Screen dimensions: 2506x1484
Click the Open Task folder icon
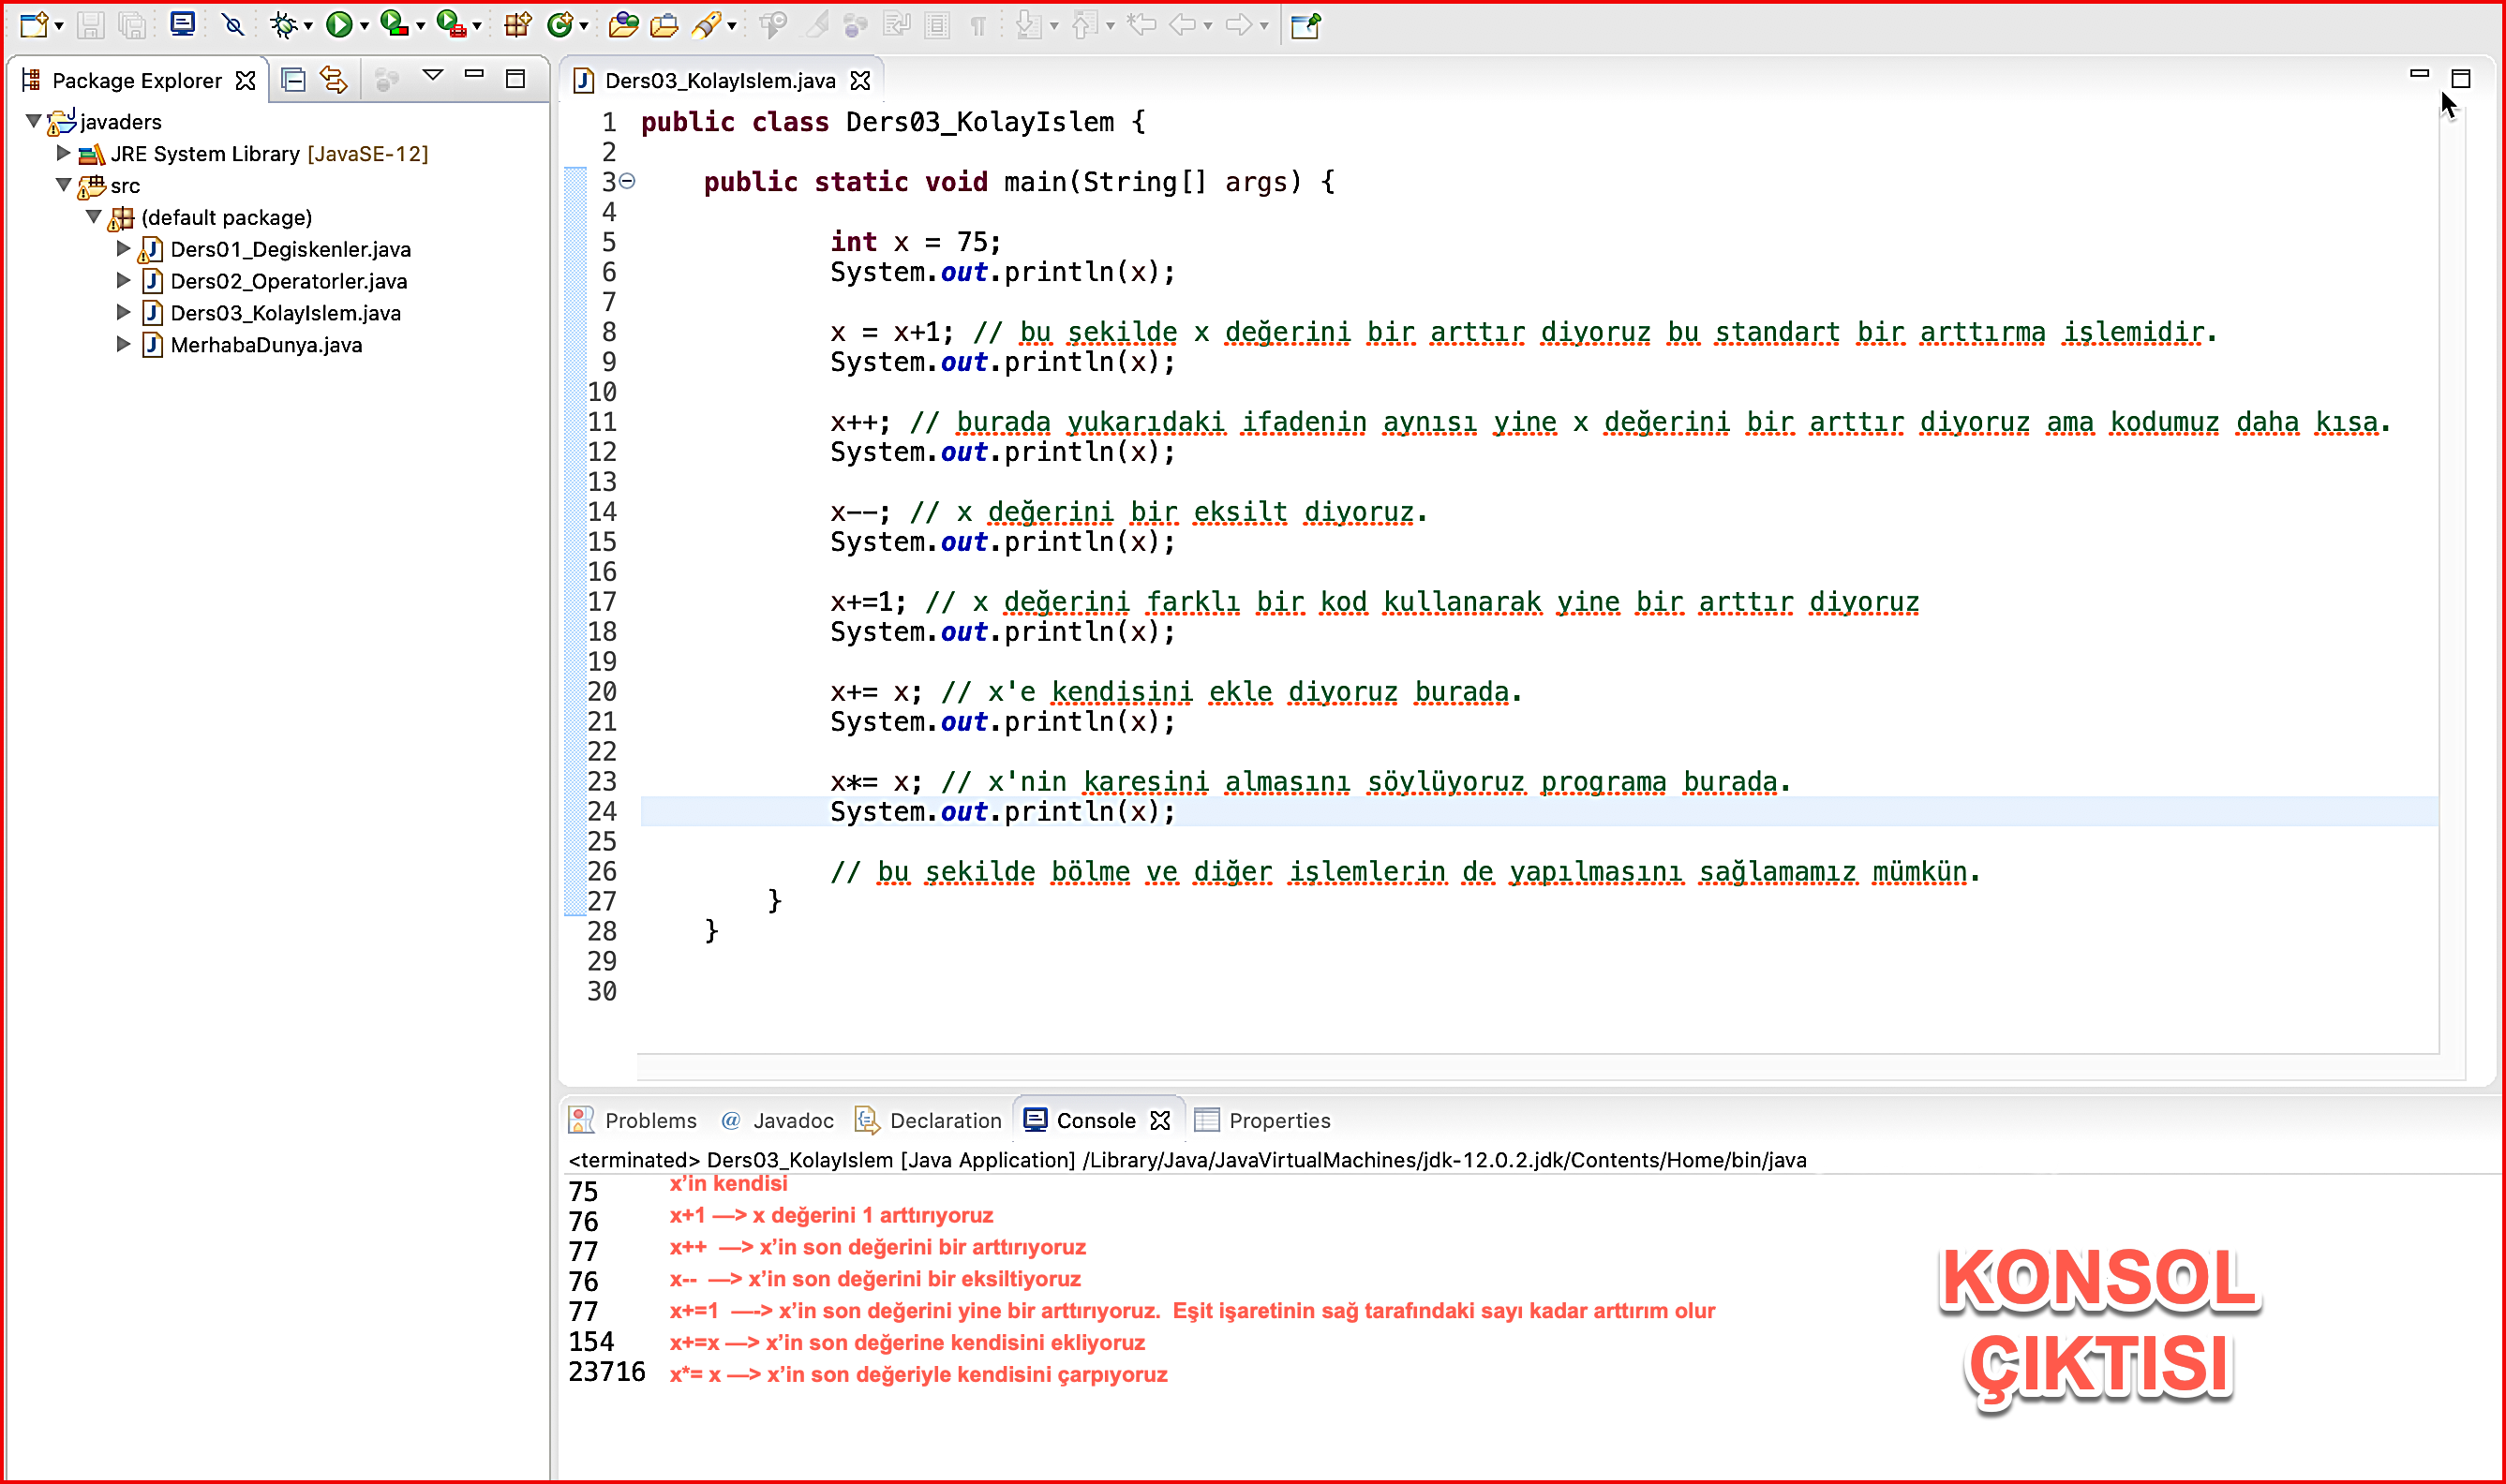[664, 25]
